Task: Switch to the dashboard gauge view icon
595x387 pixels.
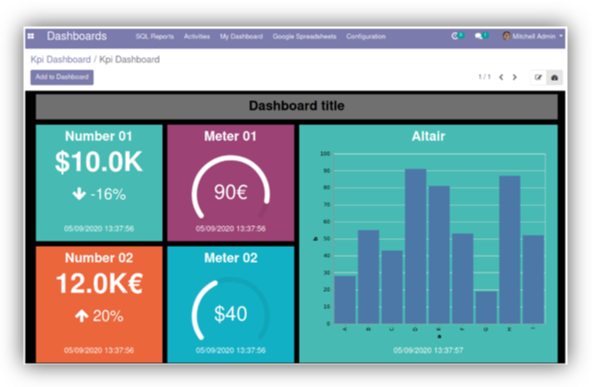Action: [554, 77]
